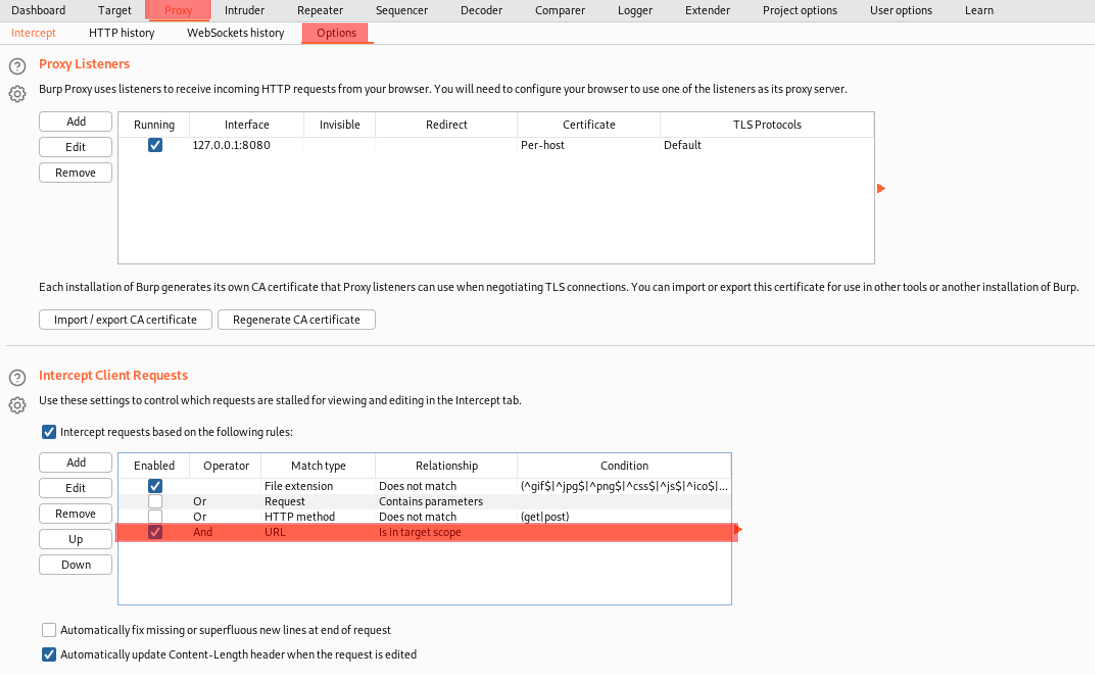Switch to the Target tab
1095x675 pixels.
tap(115, 10)
